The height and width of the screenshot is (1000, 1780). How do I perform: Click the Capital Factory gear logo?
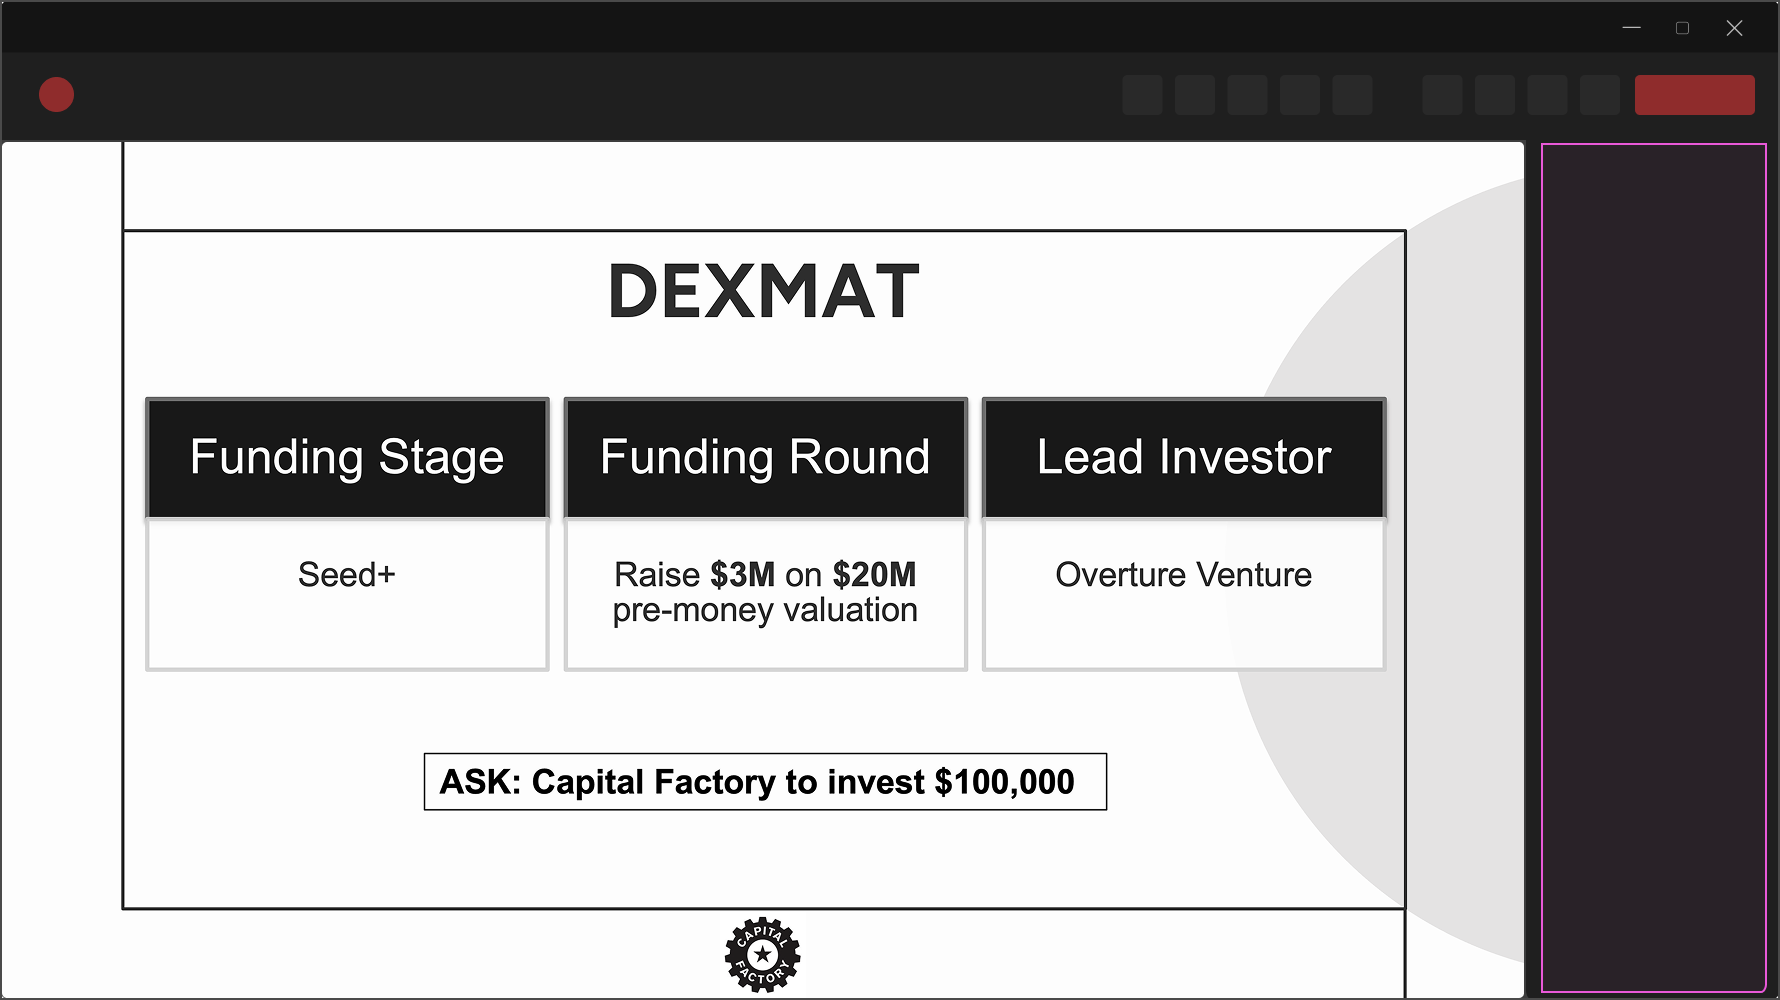763,954
